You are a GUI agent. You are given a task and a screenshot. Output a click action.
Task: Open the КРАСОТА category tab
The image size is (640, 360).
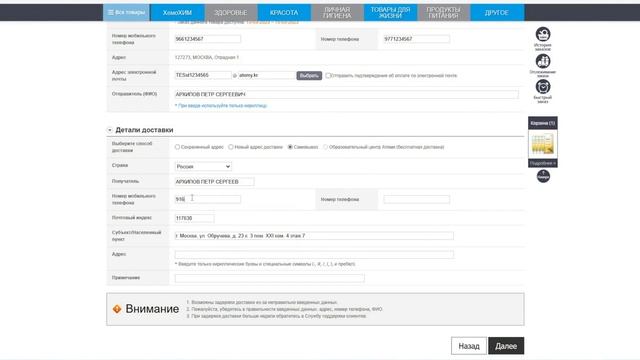click(x=284, y=13)
